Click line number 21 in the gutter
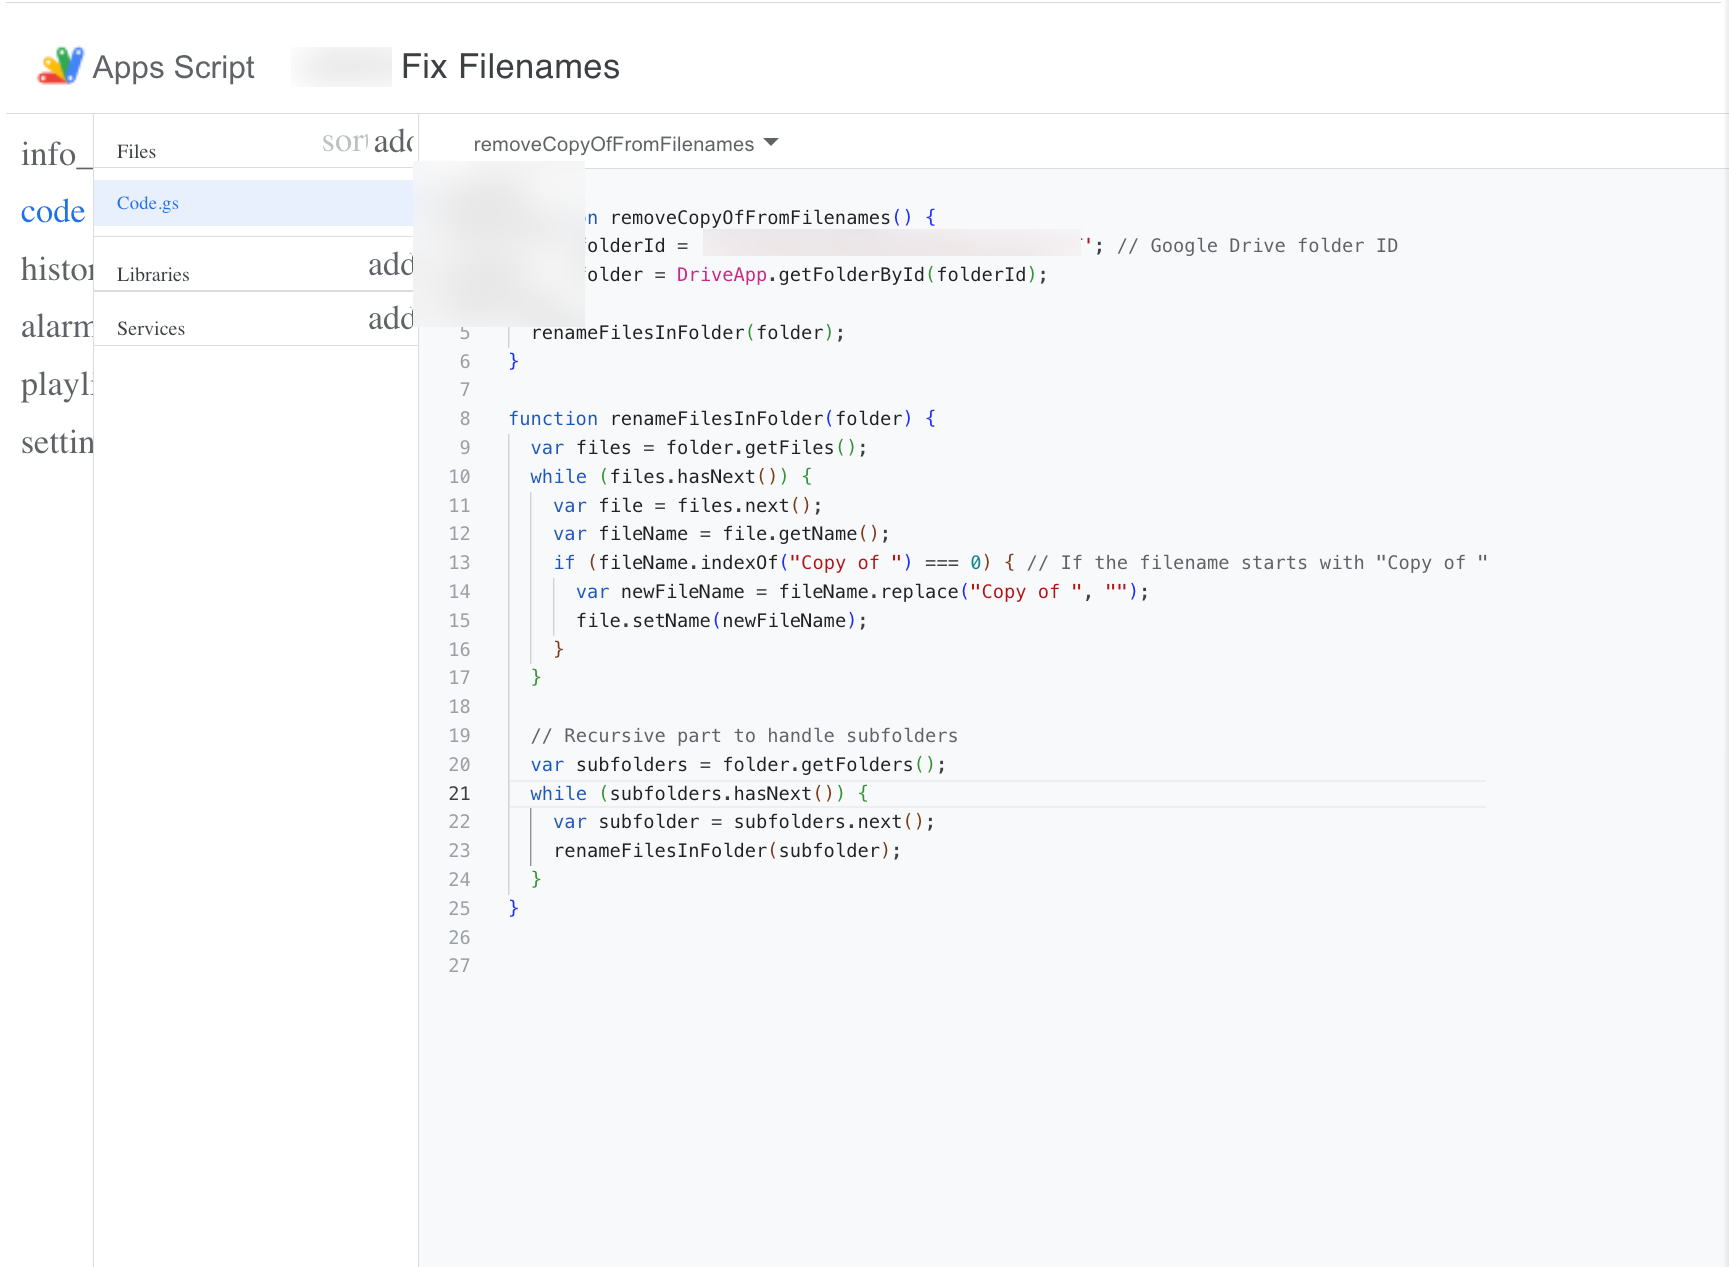Screen dimensions: 1729x1267 [x=459, y=793]
